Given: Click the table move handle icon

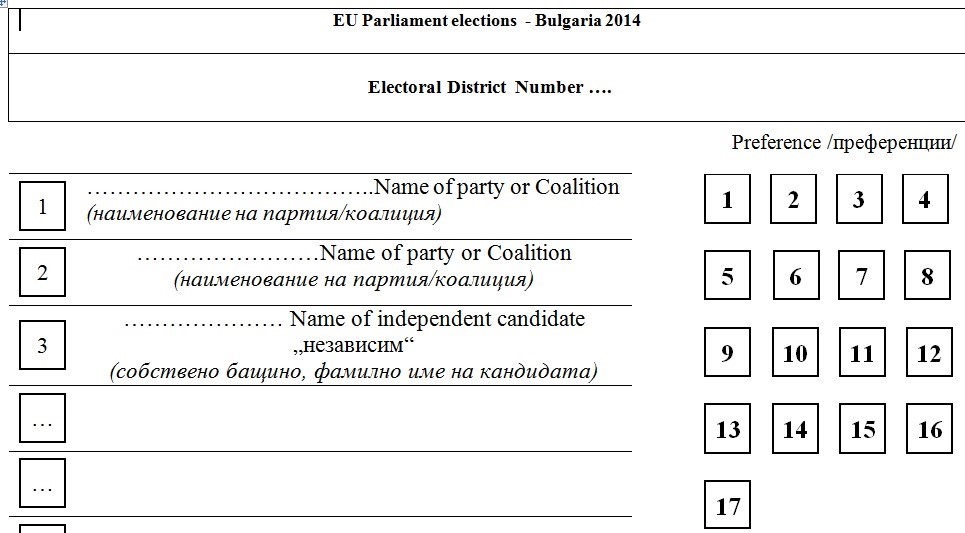Looking at the screenshot, I should (3, 3).
